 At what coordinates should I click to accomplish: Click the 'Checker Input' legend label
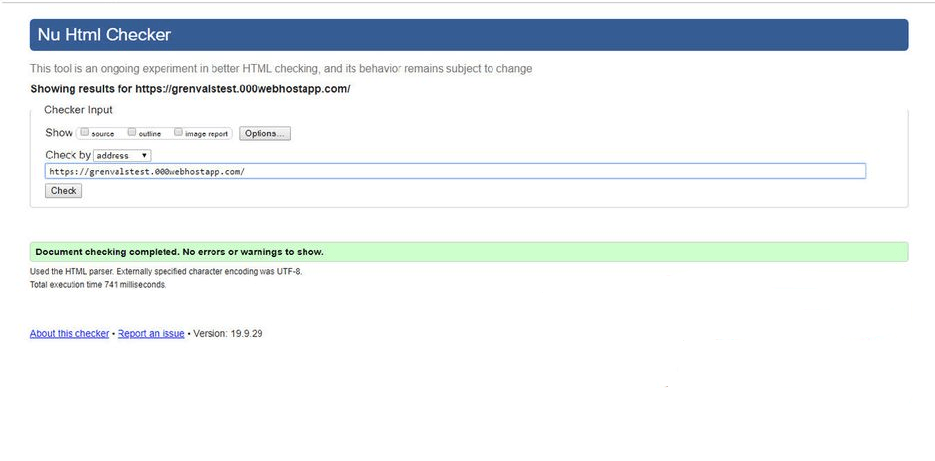pyautogui.click(x=78, y=110)
